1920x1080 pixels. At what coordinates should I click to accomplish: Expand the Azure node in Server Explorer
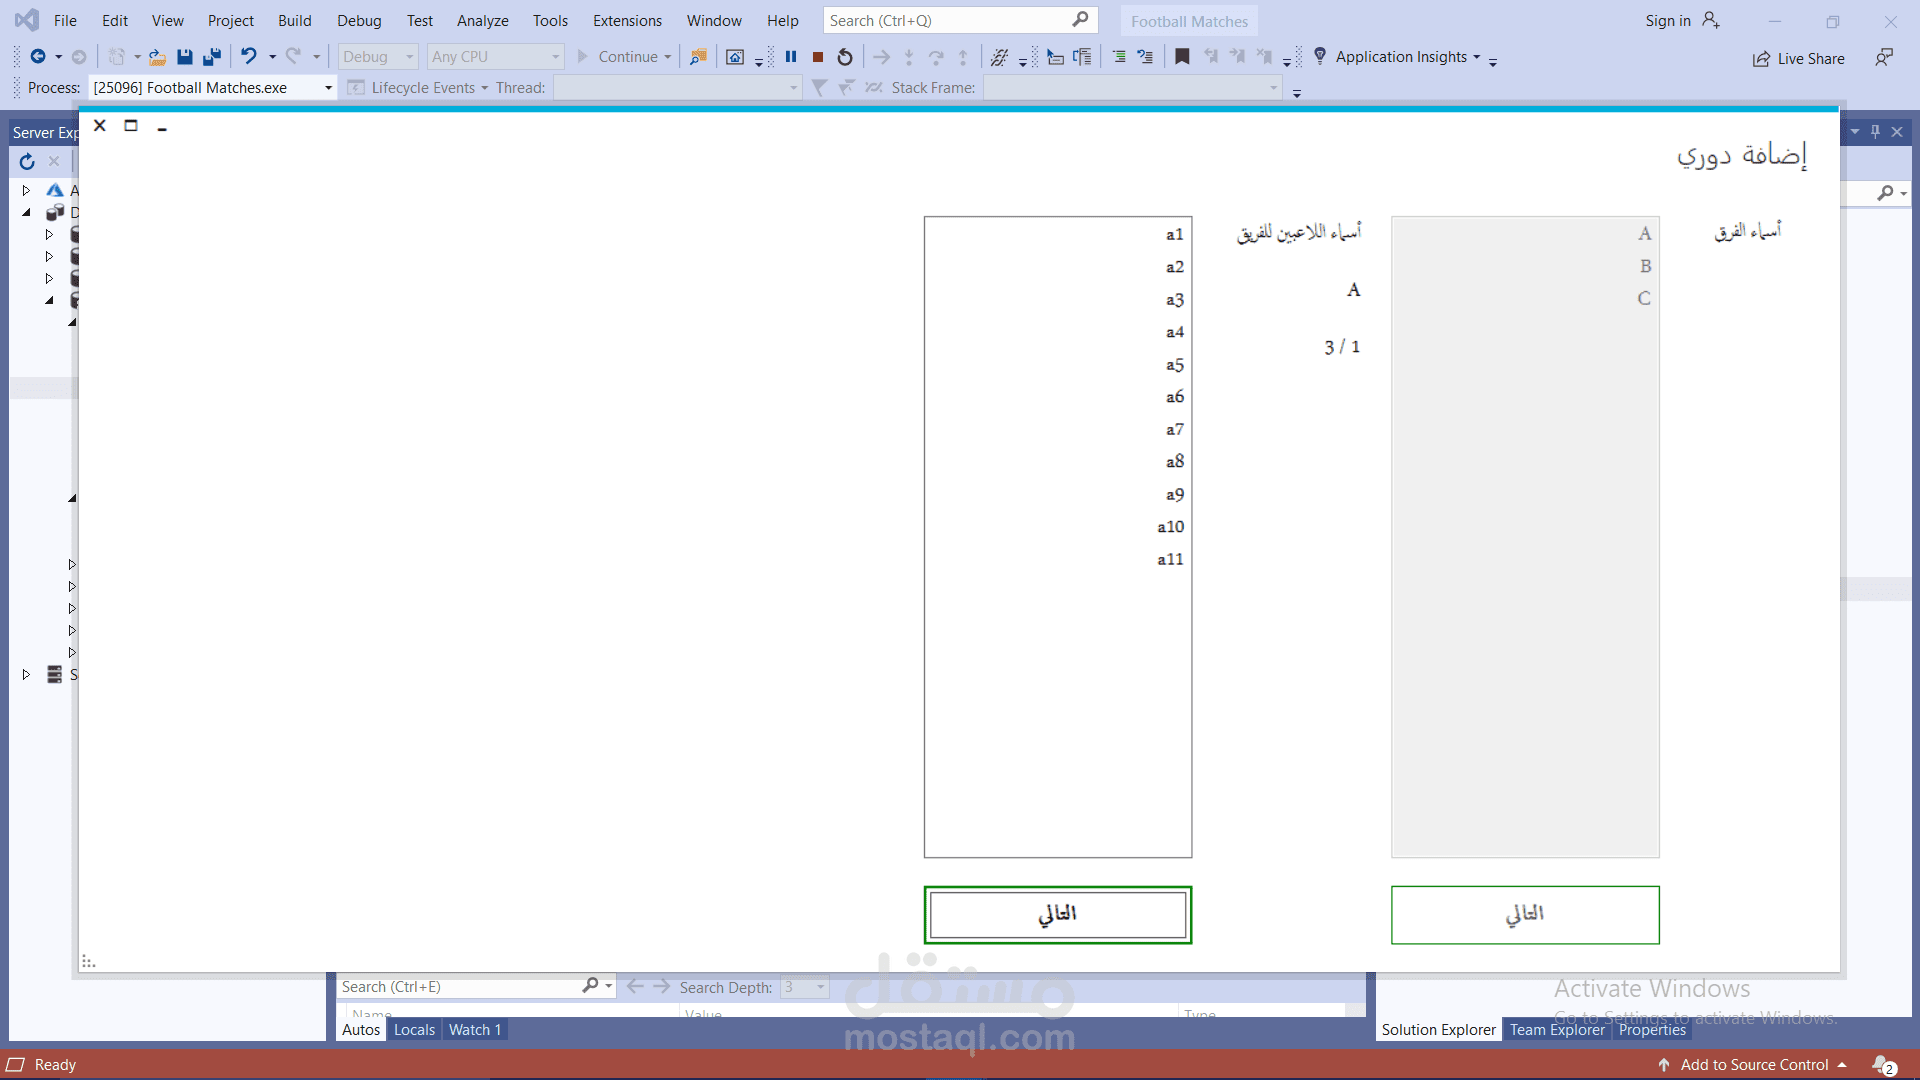tap(27, 190)
